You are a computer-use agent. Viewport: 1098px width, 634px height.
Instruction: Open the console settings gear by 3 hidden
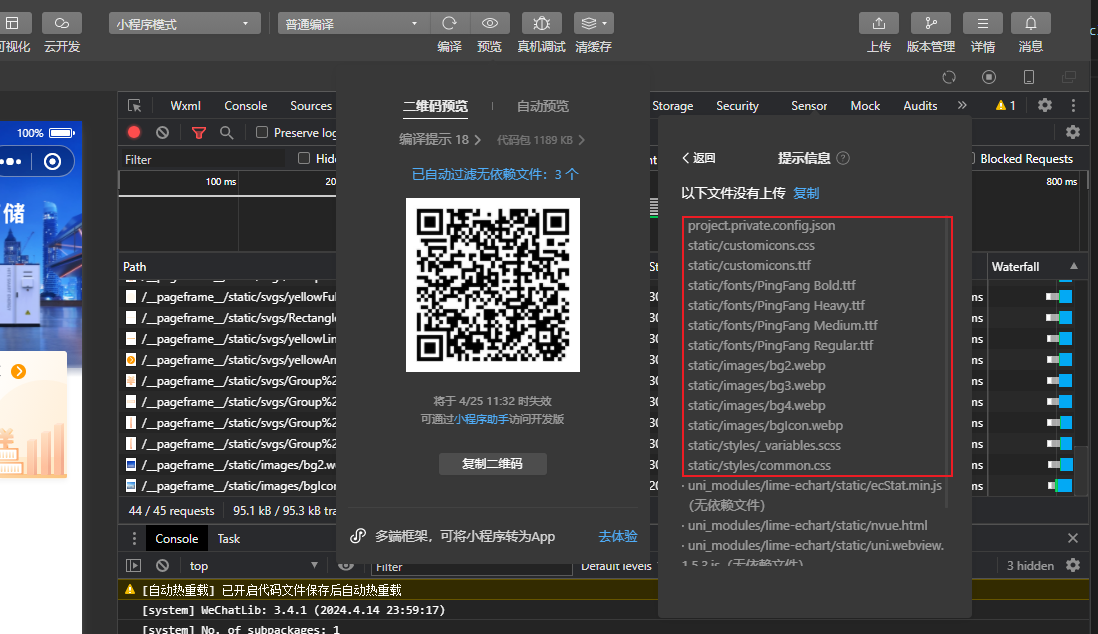tap(1073, 565)
